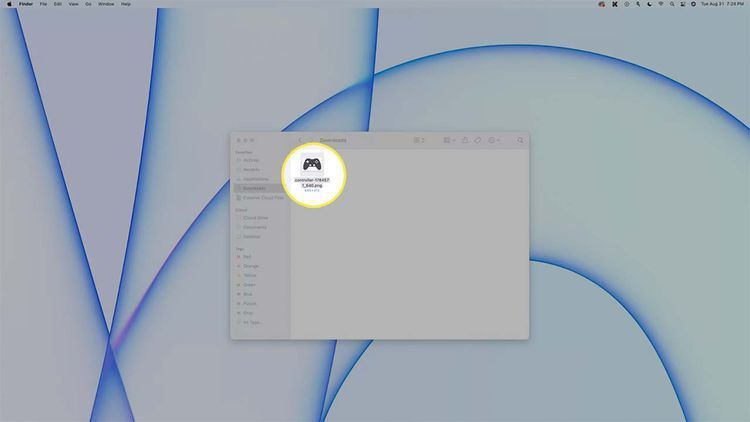The height and width of the screenshot is (422, 750).
Task: Open the File menu in menu bar
Action: click(x=43, y=4)
